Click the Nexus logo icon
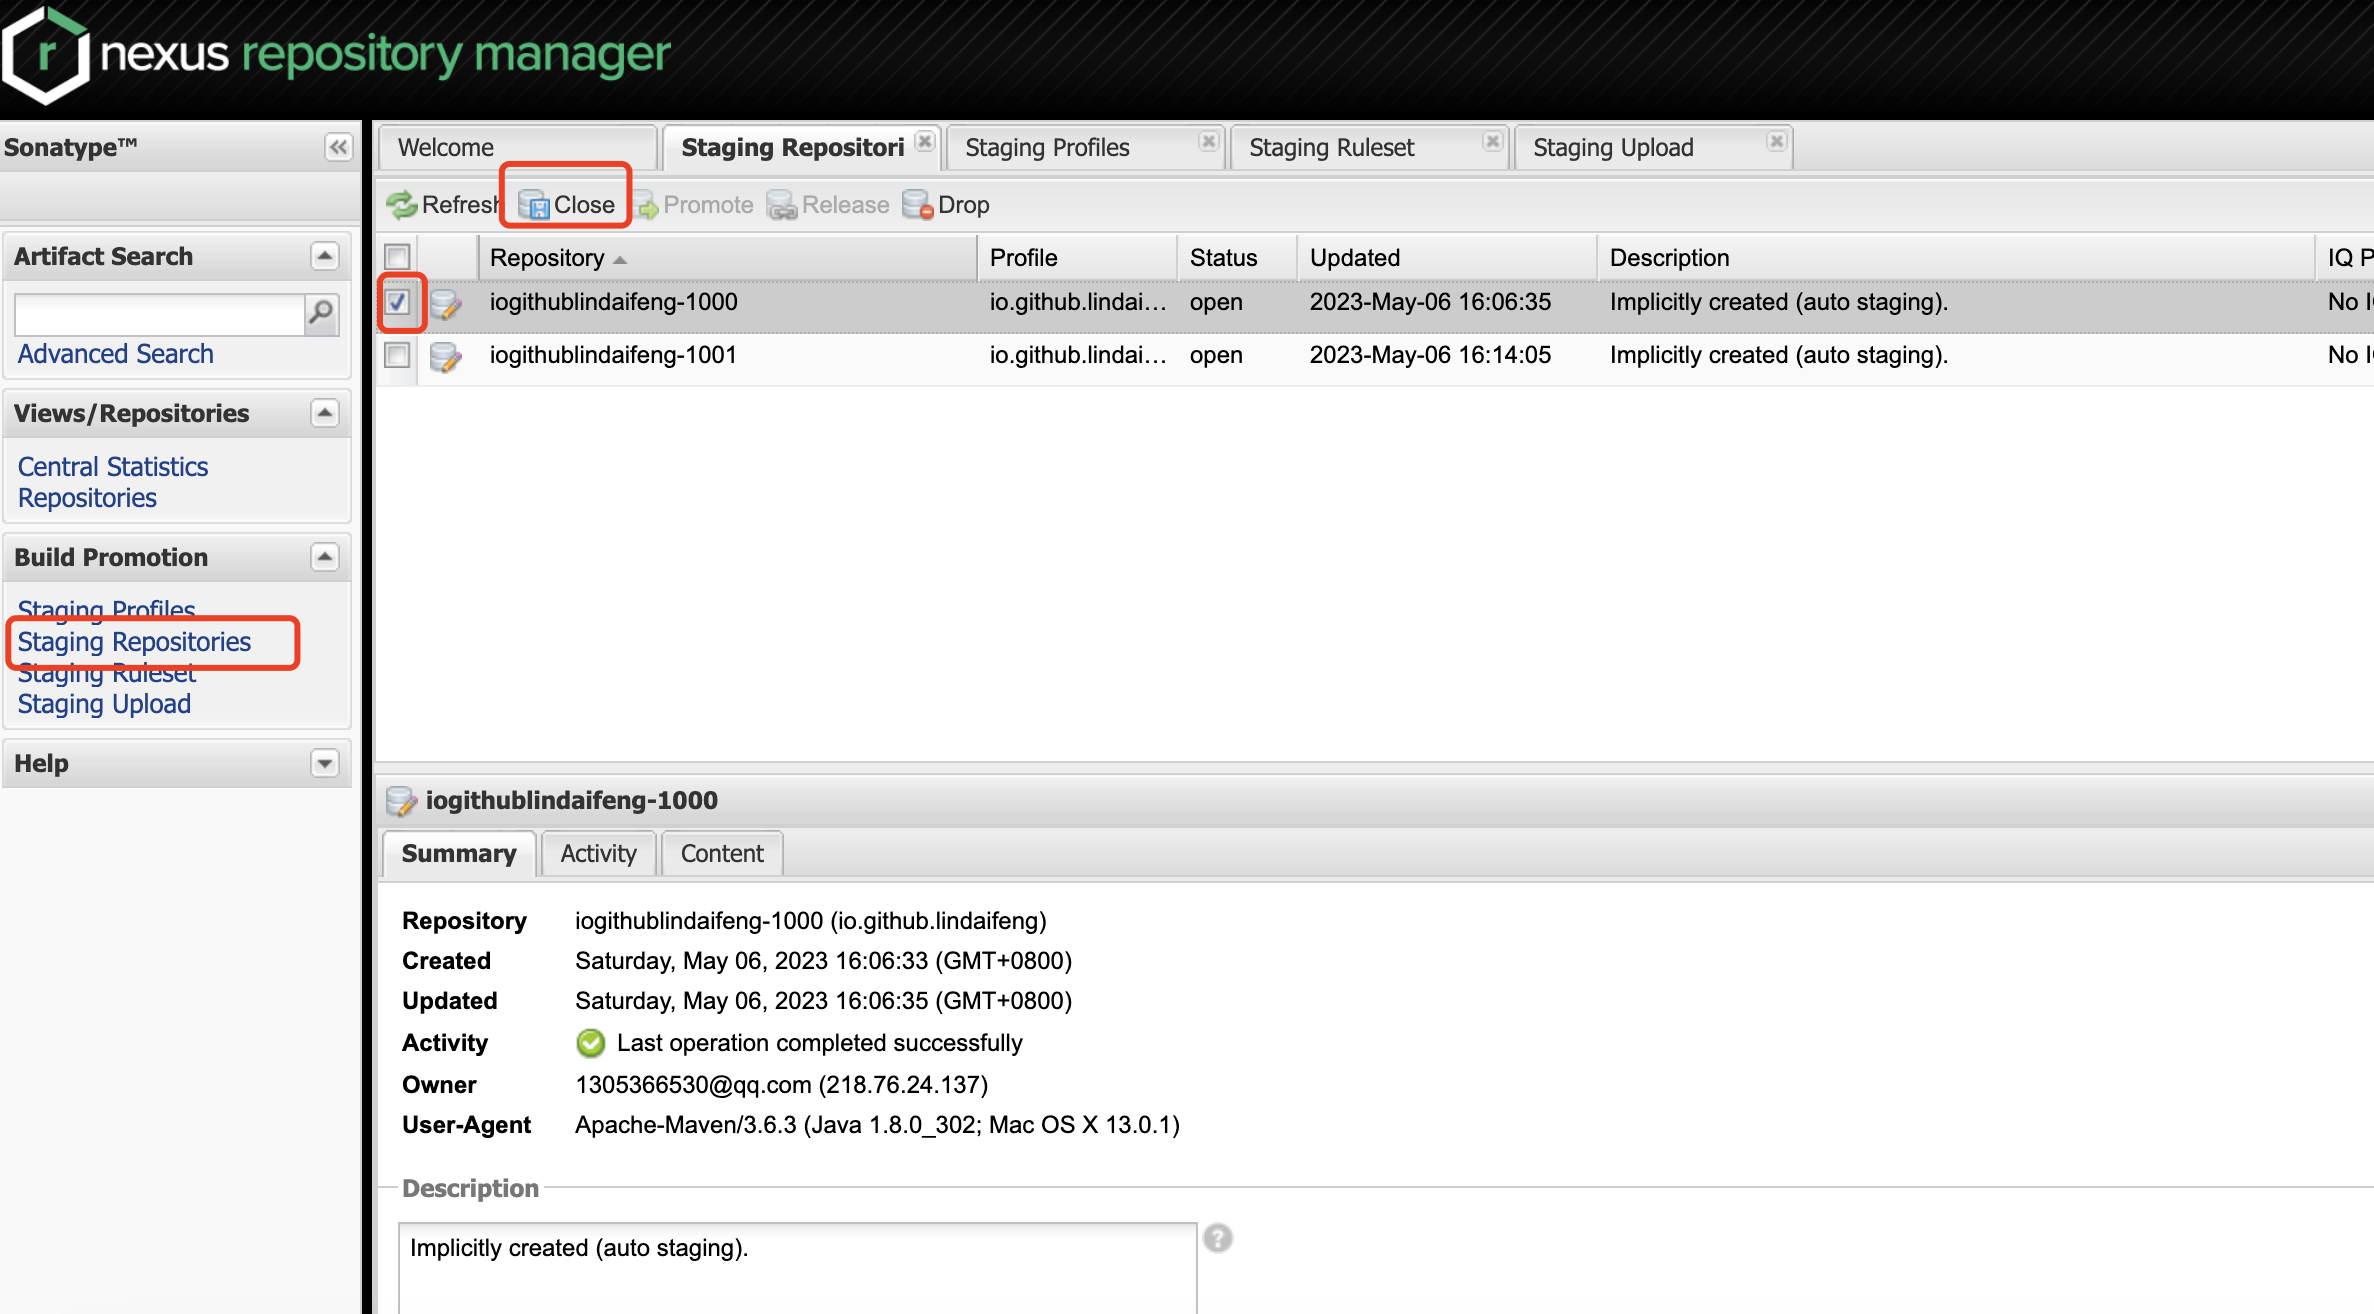The image size is (2374, 1314). click(x=44, y=55)
